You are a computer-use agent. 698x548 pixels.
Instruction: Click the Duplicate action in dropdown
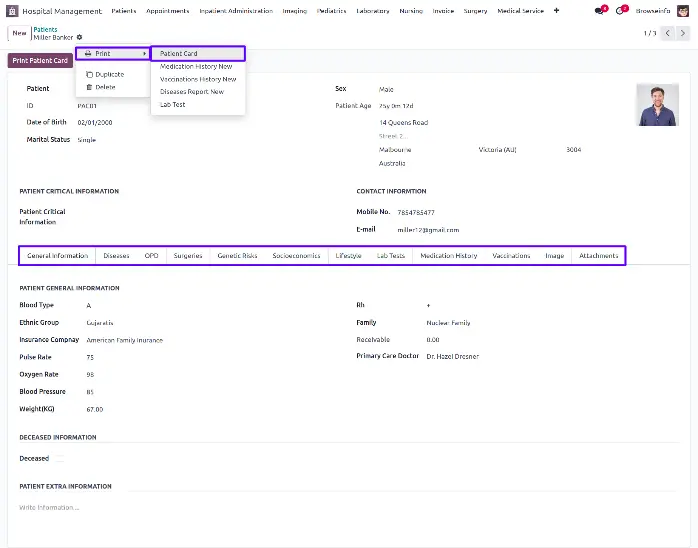click(x=109, y=74)
